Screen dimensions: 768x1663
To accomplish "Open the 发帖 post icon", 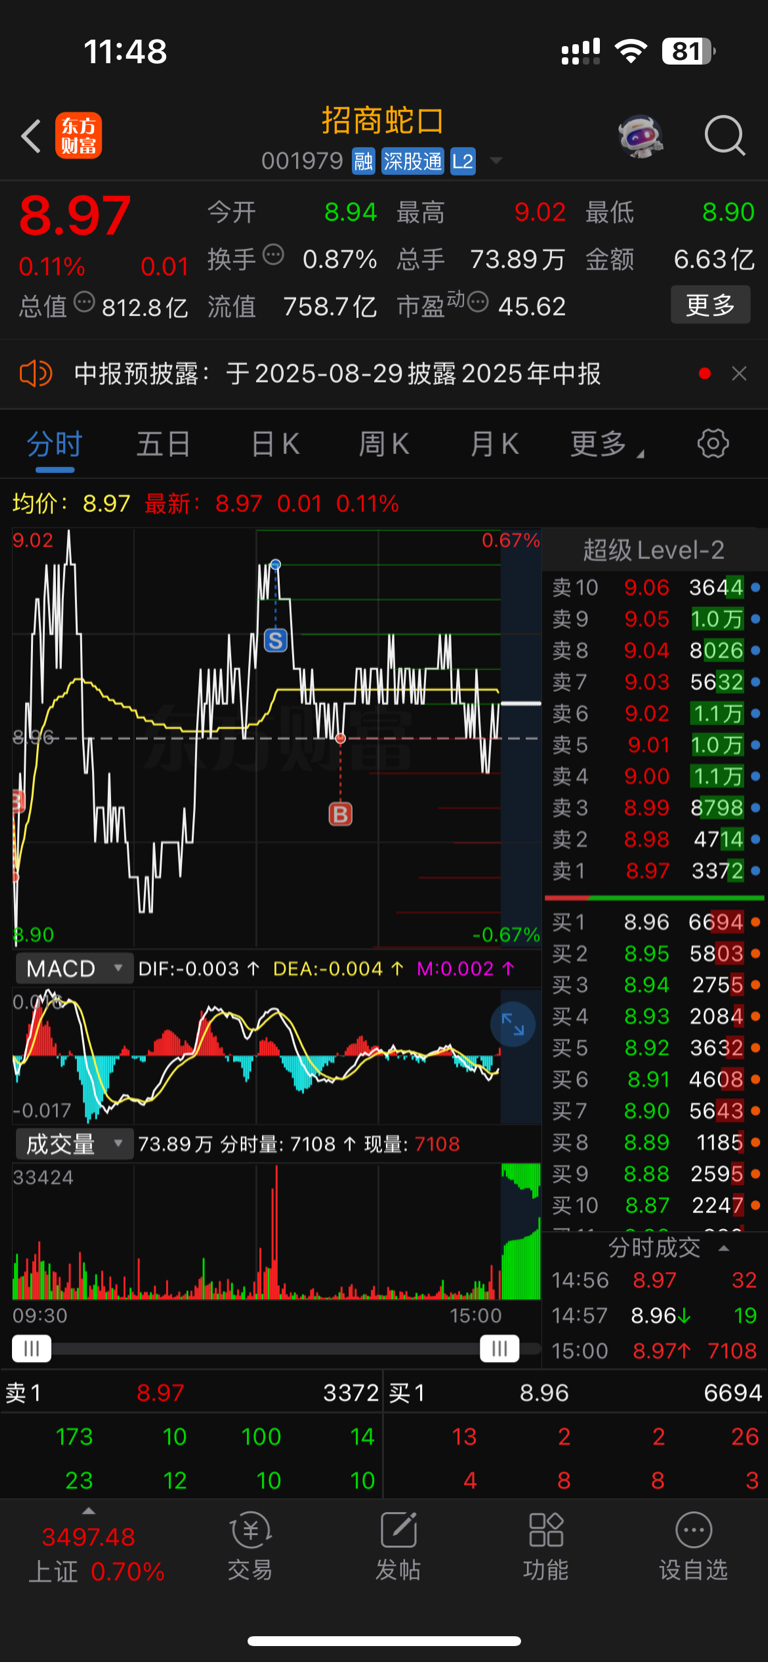I will pyautogui.click(x=398, y=1546).
